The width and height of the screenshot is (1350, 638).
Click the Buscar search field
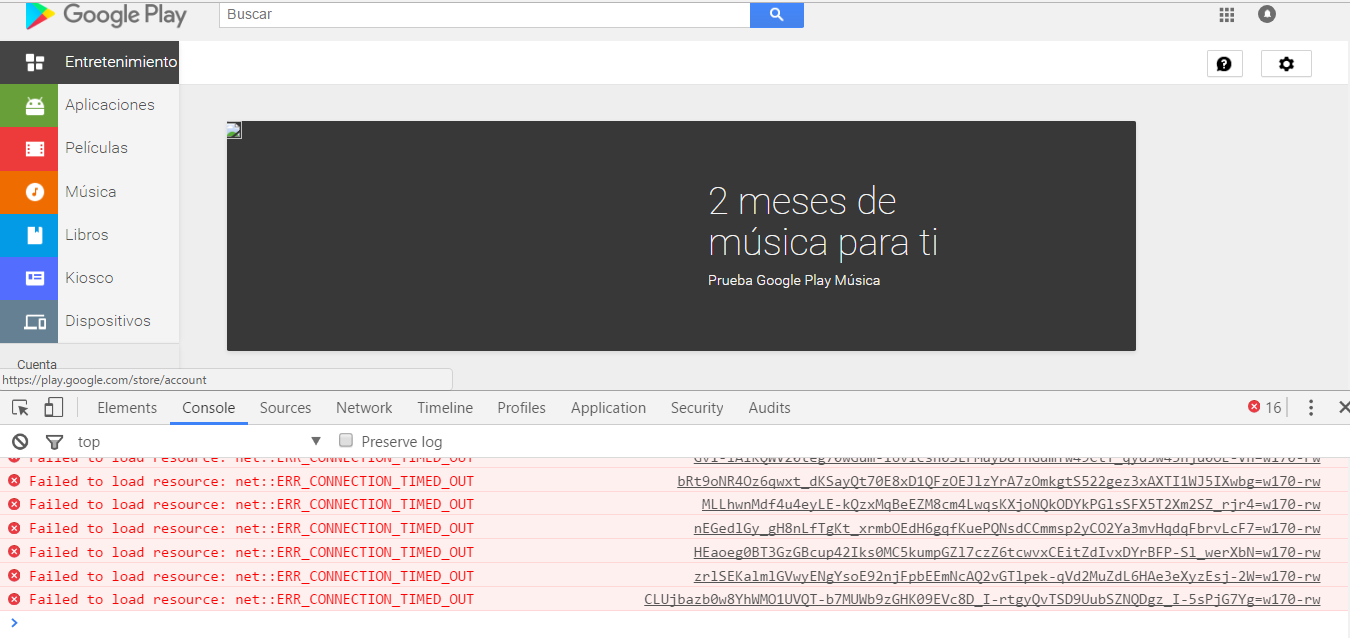coord(484,15)
